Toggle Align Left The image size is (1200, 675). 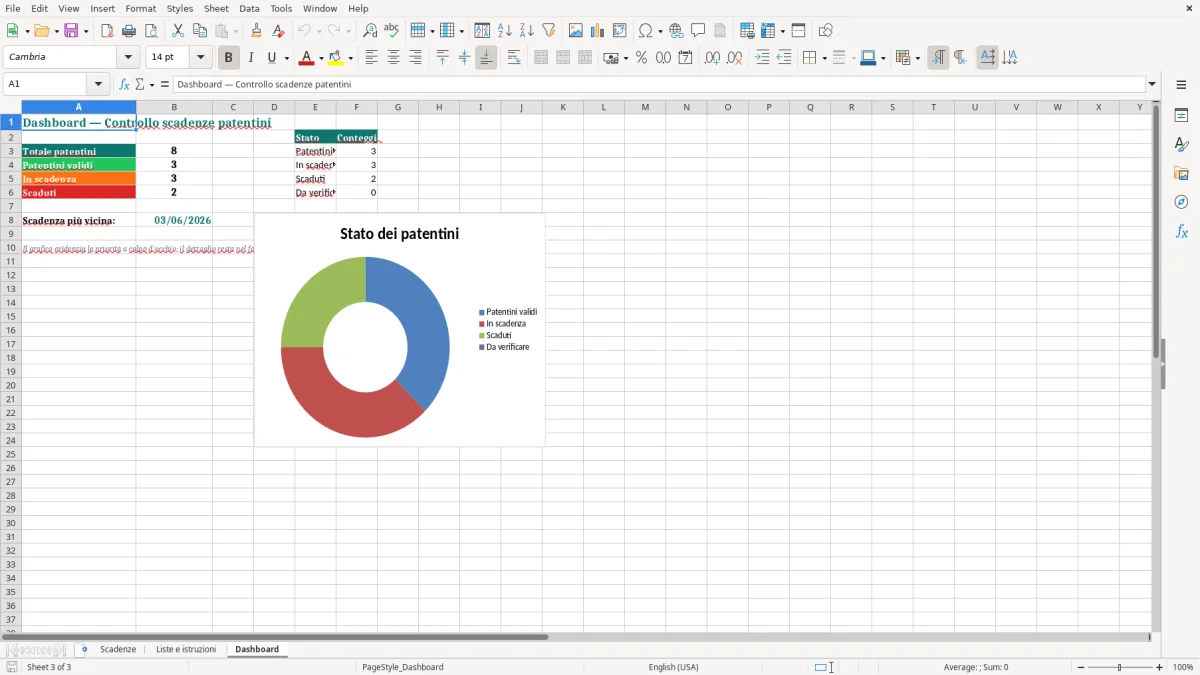[x=371, y=58]
